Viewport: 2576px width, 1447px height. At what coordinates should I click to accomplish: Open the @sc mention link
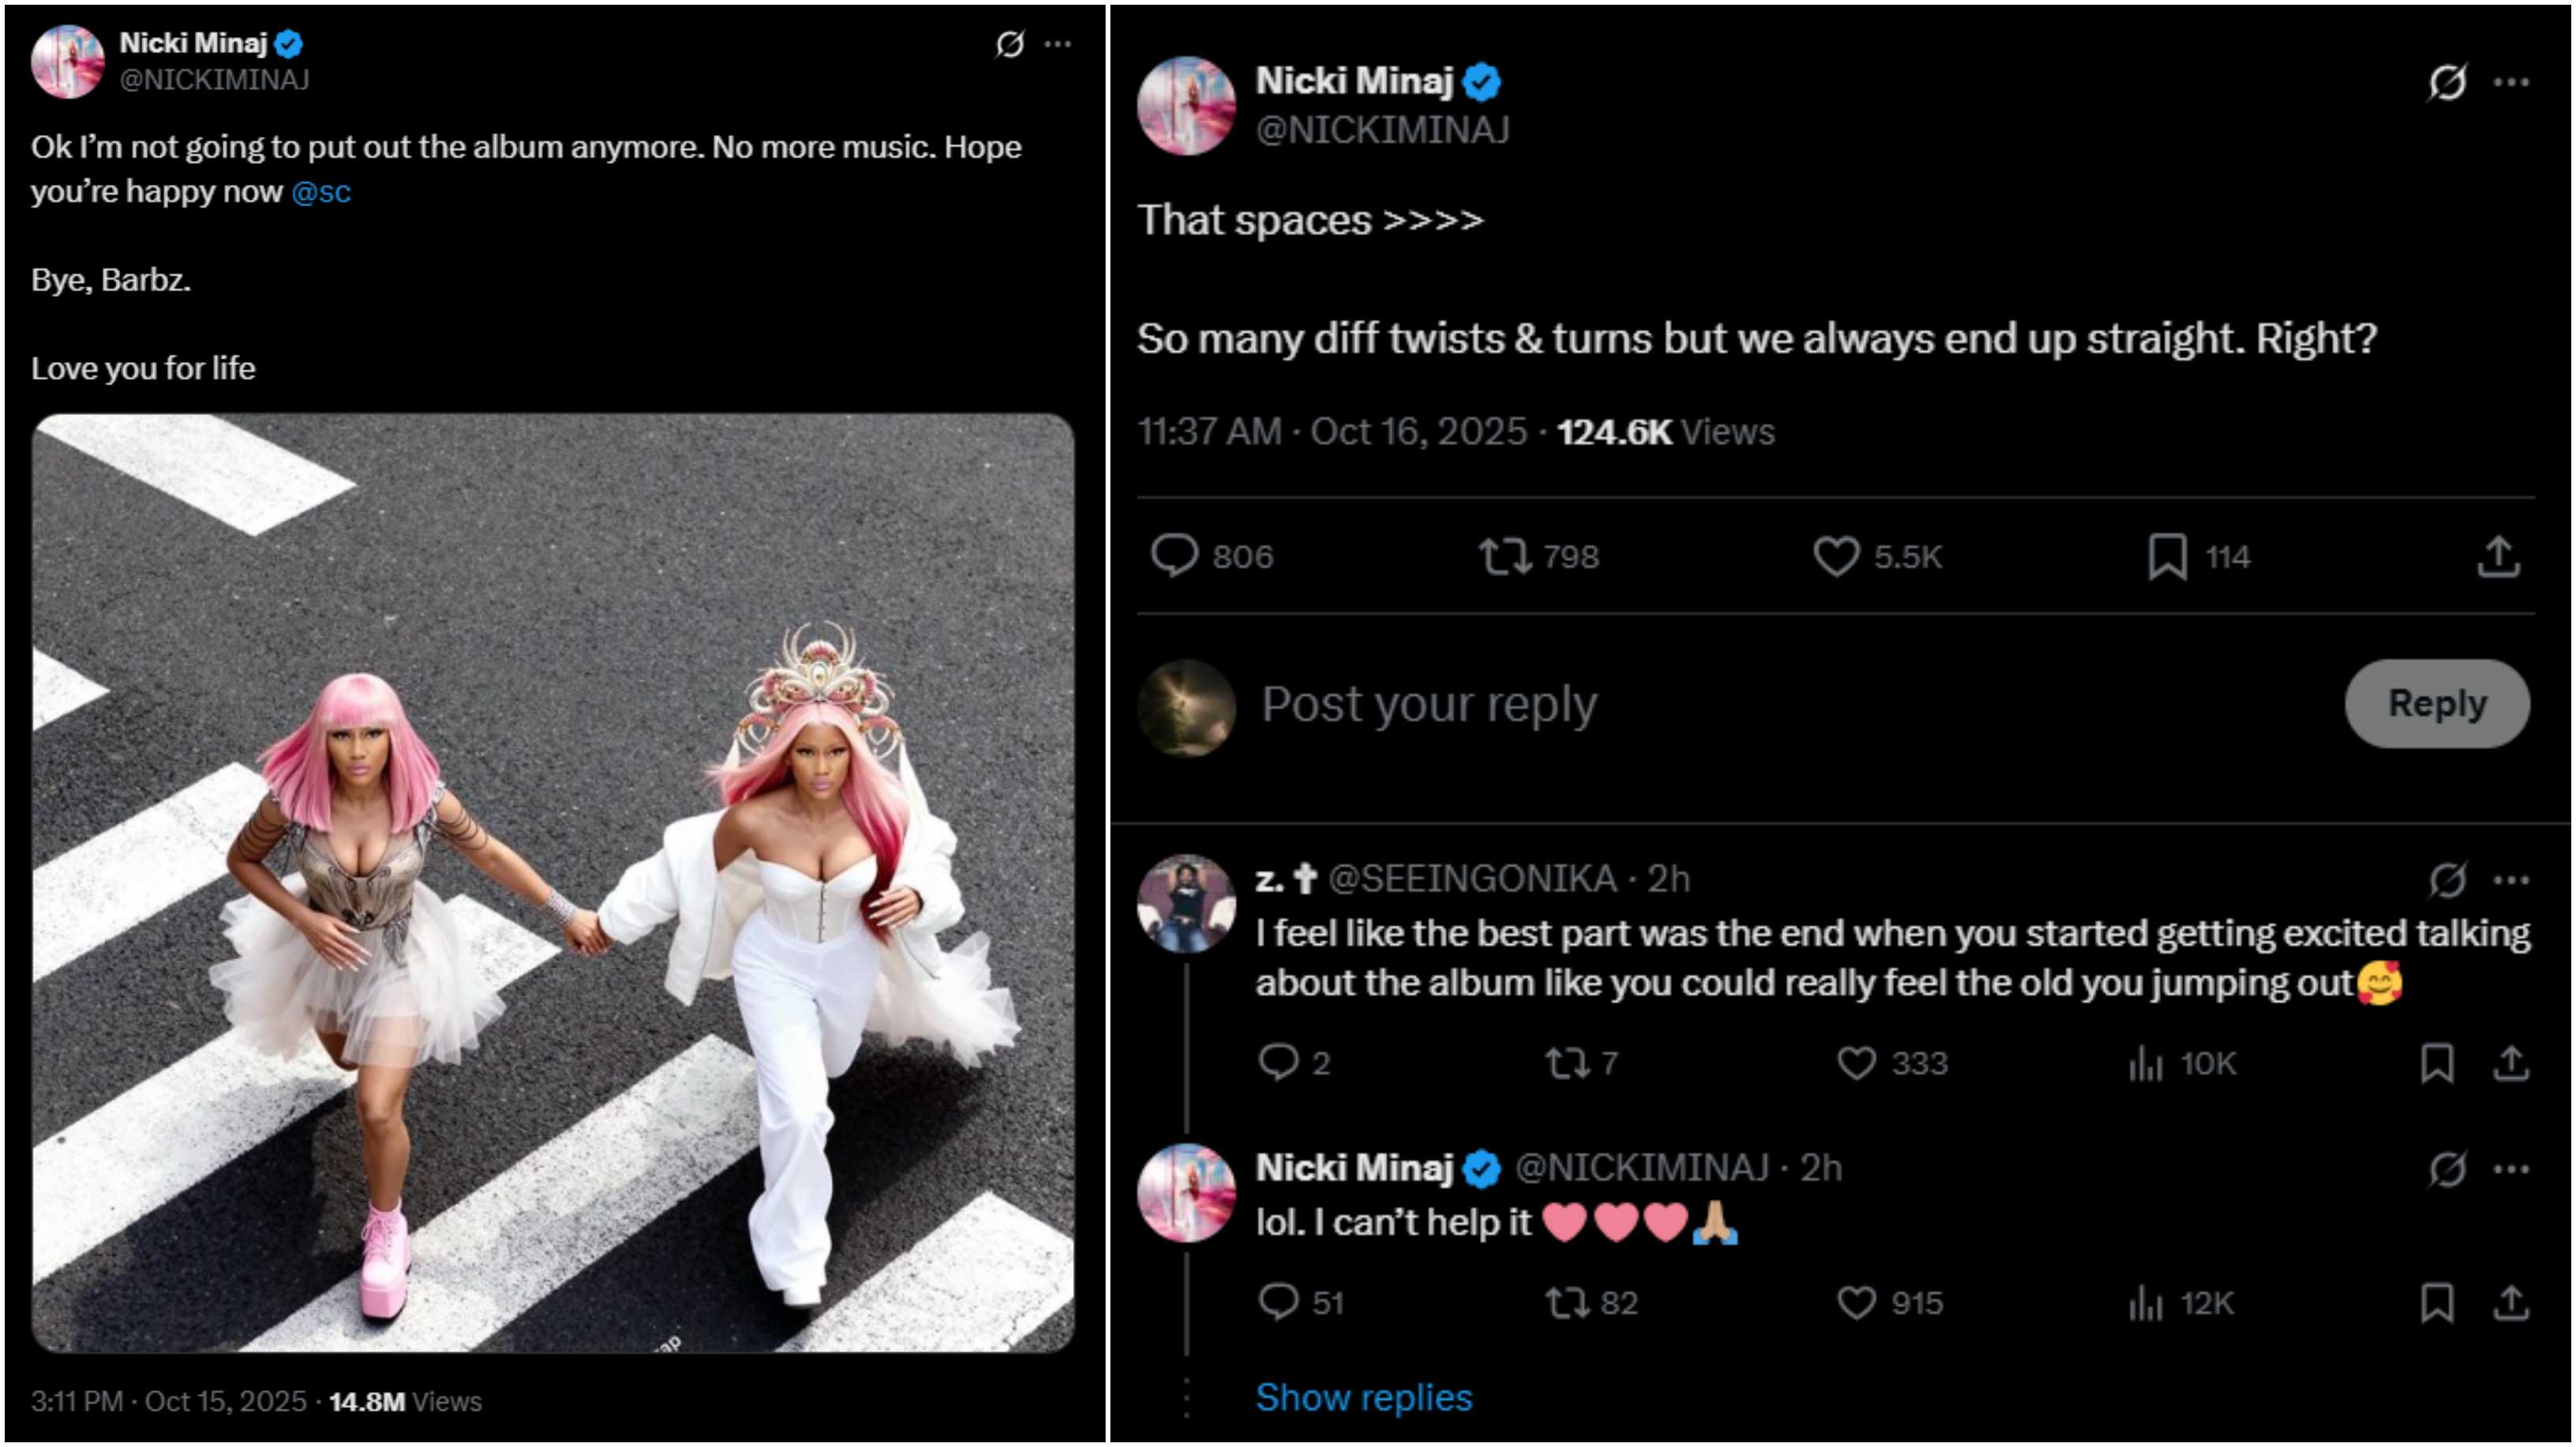[321, 191]
